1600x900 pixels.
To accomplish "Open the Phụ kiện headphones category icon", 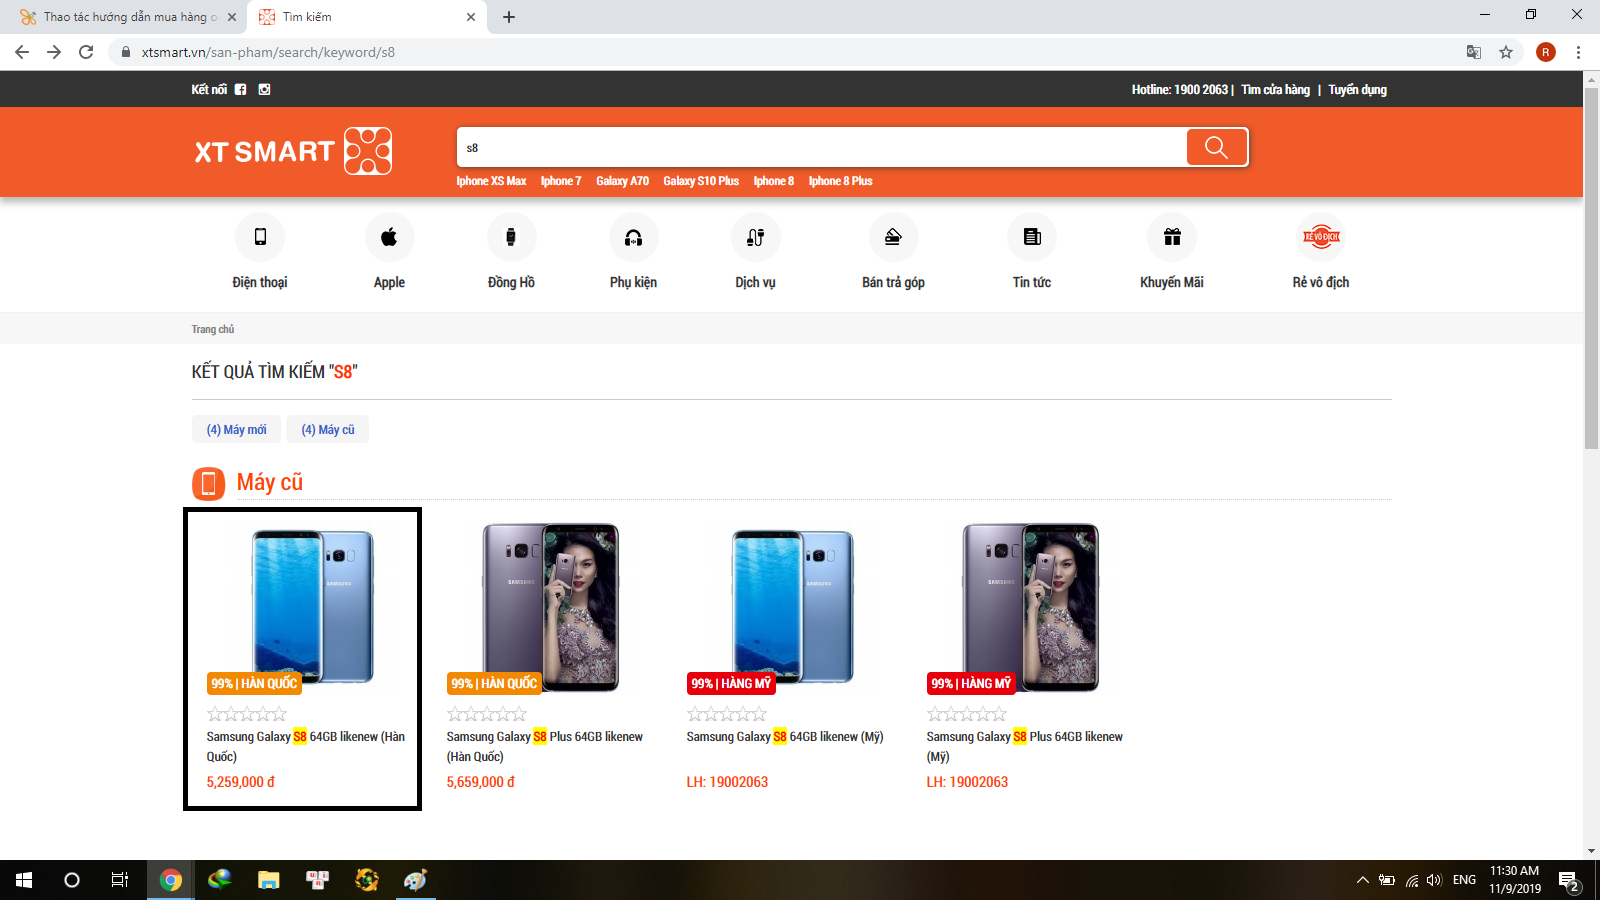I will pyautogui.click(x=633, y=237).
